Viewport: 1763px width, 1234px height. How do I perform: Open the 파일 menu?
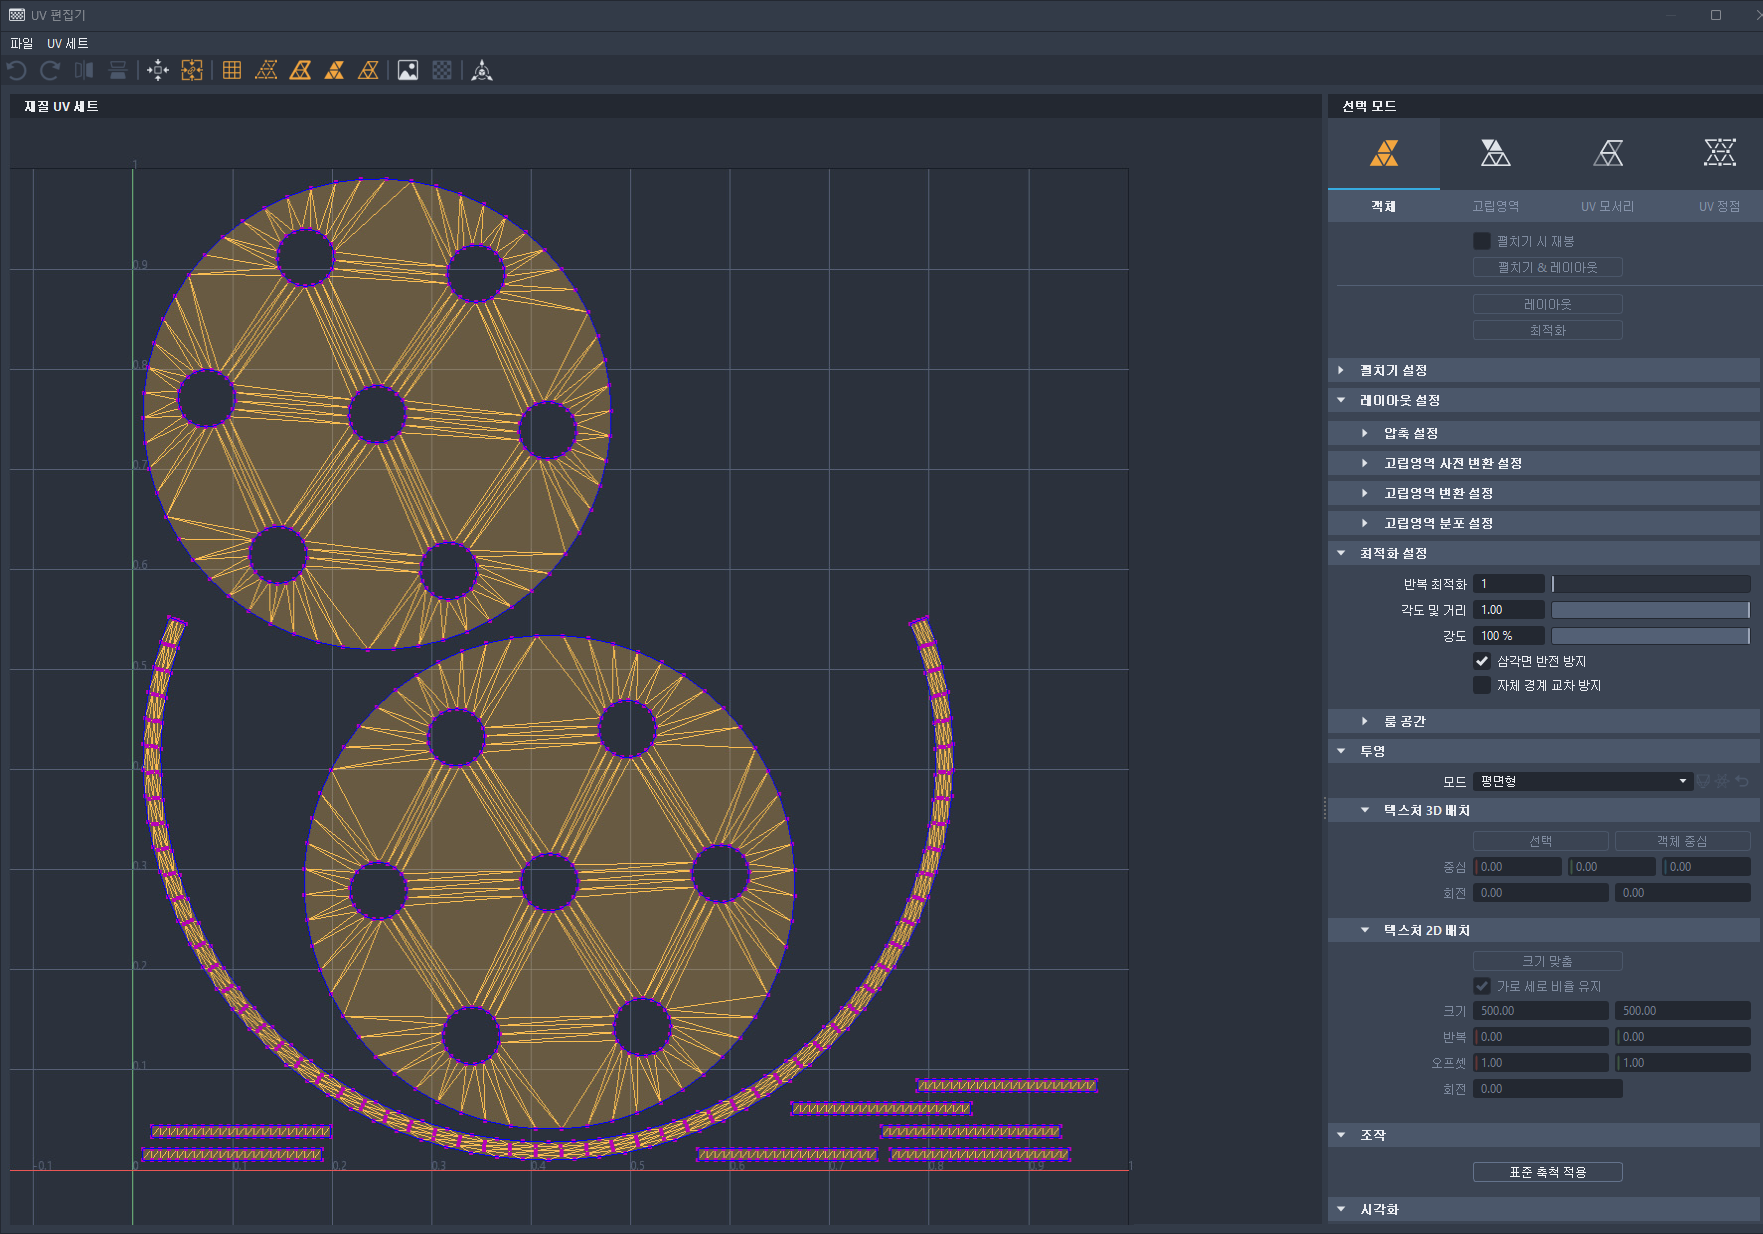tap(21, 43)
